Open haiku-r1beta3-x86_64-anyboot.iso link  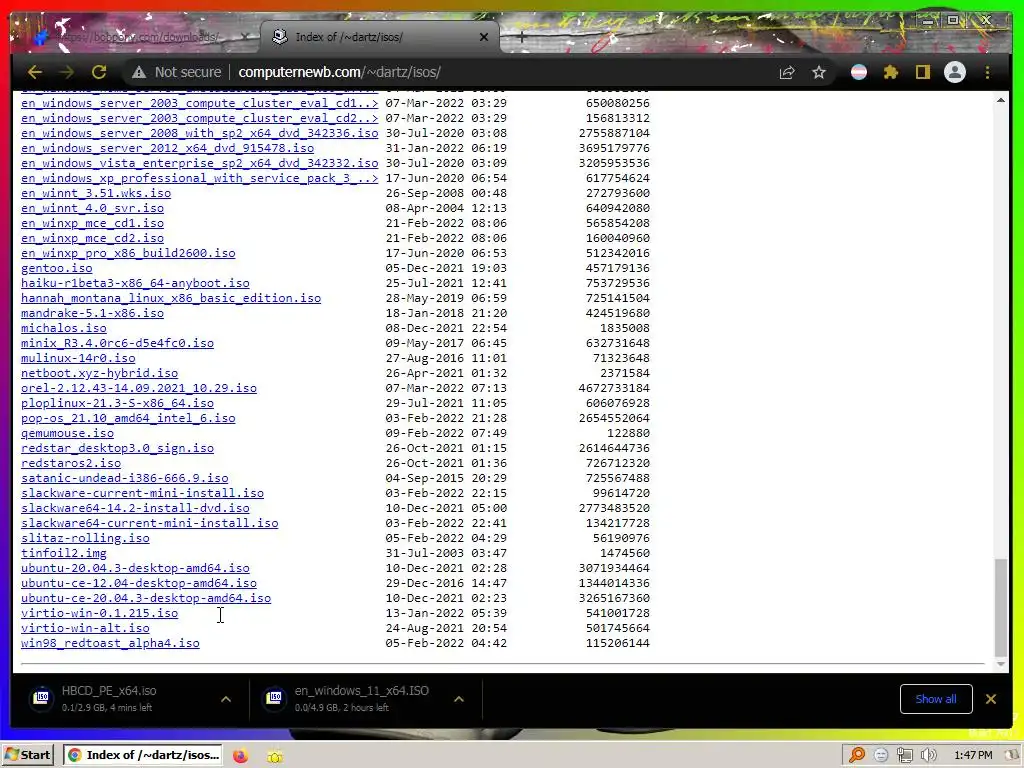[x=135, y=283]
